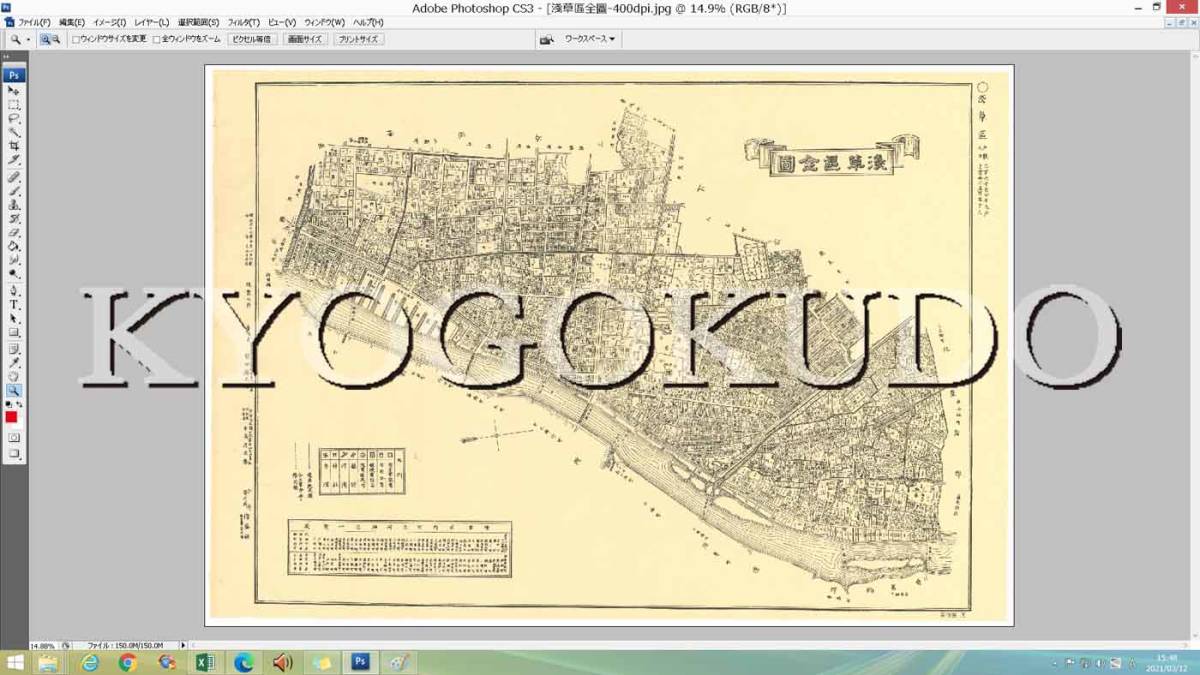This screenshot has height=675, width=1200.
Task: Select the Brush tool
Action: [14, 191]
